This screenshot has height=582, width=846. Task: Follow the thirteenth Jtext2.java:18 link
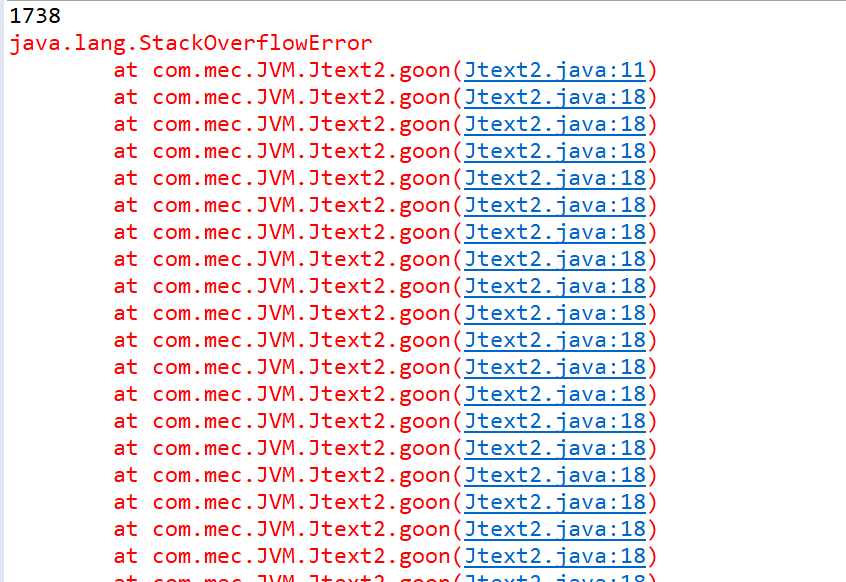(555, 421)
